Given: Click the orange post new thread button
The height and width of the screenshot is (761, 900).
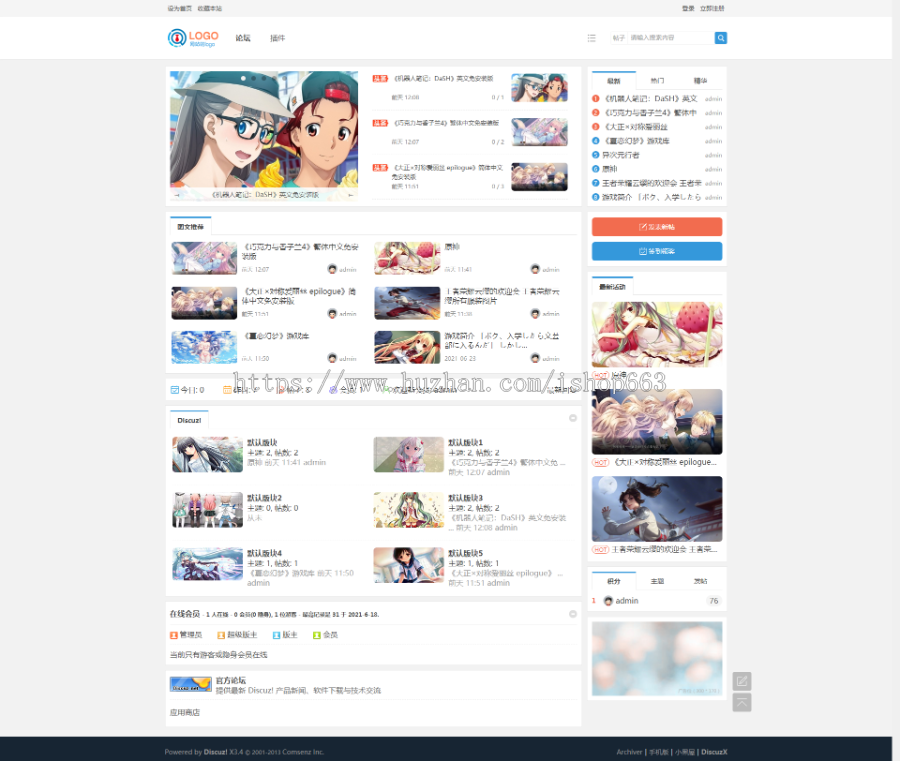Looking at the screenshot, I should coord(657,227).
